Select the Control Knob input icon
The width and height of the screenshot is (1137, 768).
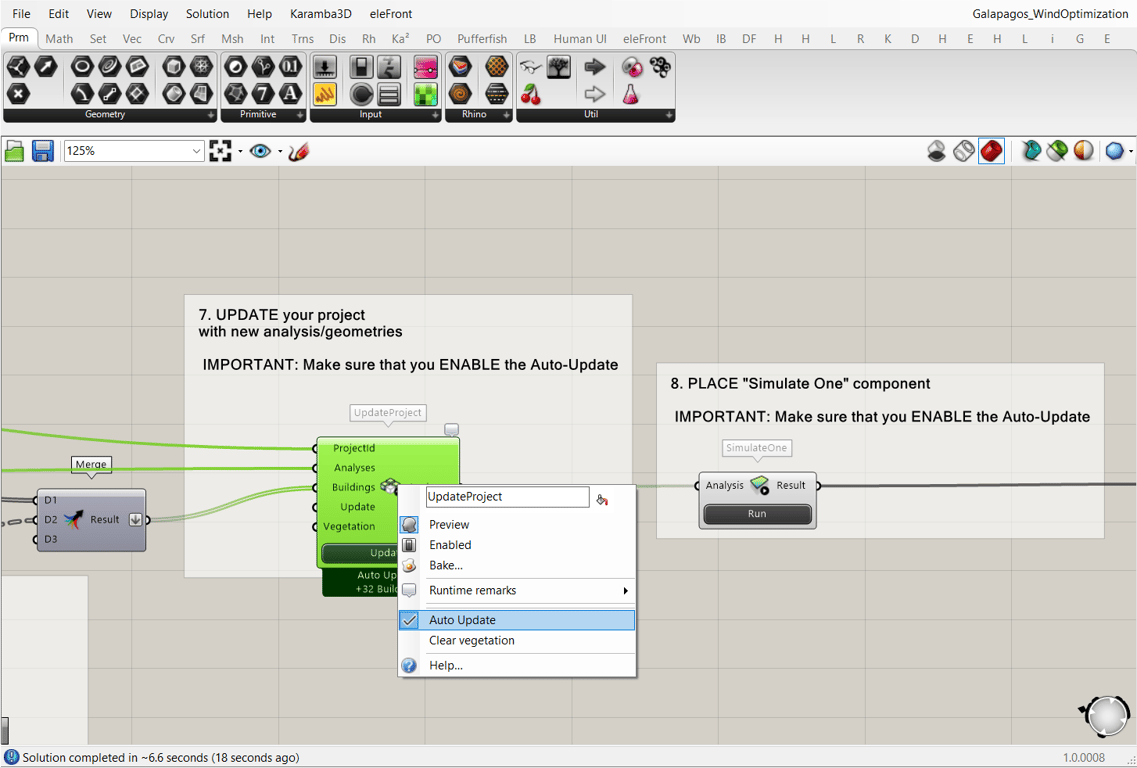coord(361,94)
